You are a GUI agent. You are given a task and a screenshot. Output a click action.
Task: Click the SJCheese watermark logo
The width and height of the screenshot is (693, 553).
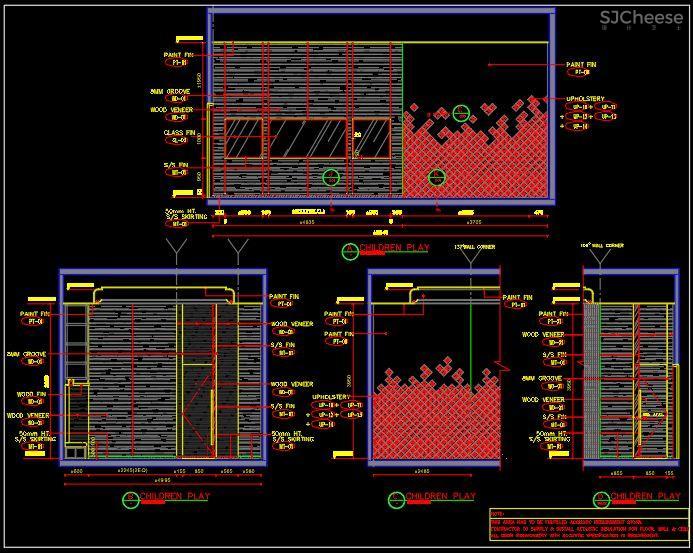tap(640, 18)
